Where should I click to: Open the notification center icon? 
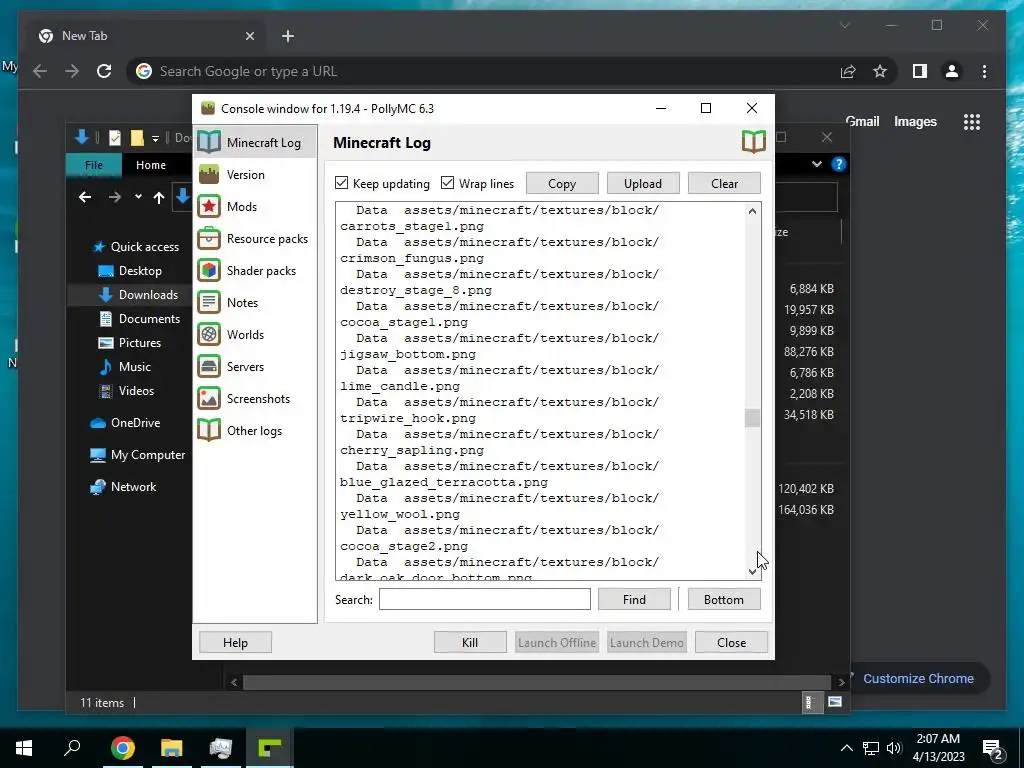pos(993,748)
